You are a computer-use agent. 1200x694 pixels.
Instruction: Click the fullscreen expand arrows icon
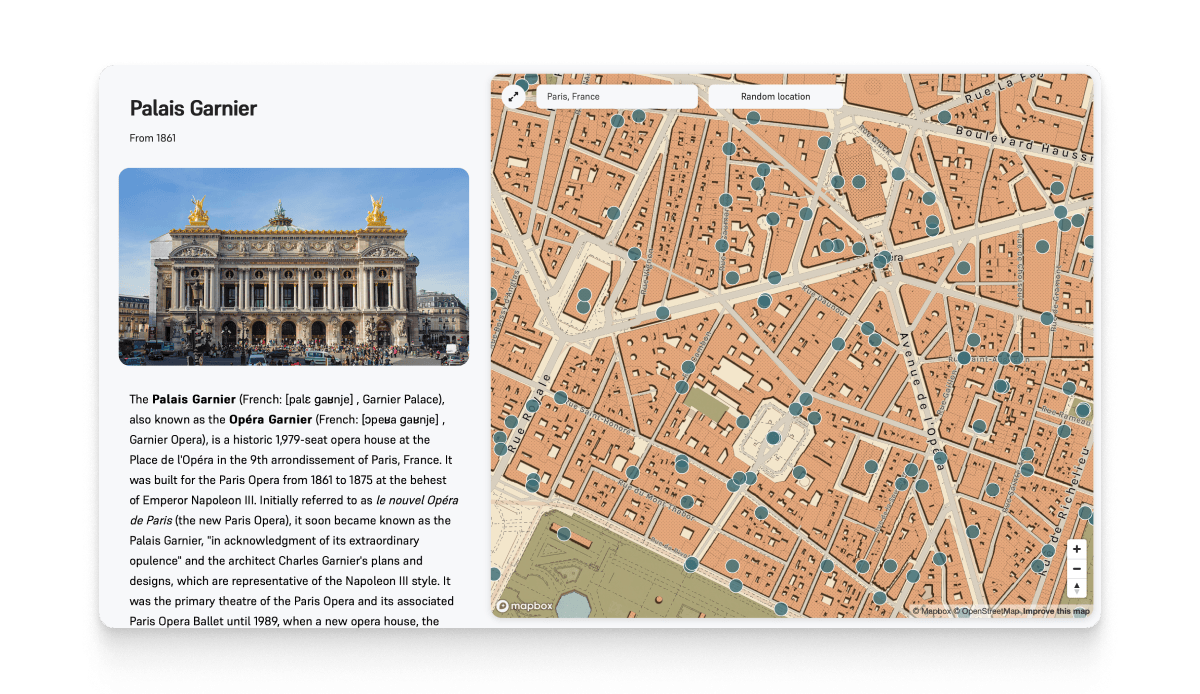(514, 96)
